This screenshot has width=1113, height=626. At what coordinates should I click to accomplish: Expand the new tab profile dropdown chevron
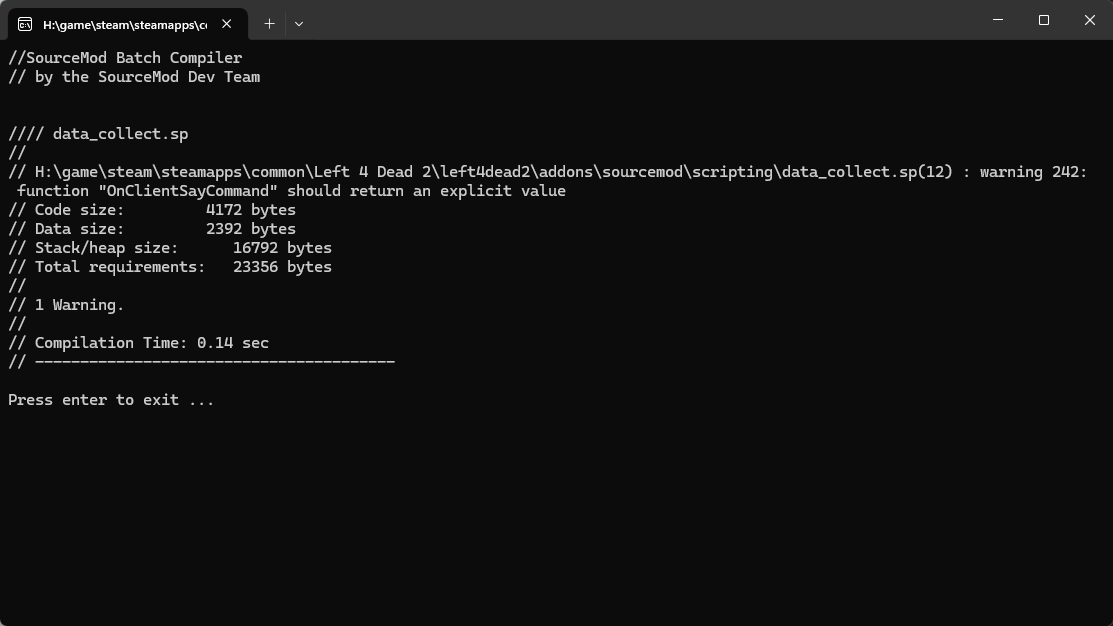(299, 23)
